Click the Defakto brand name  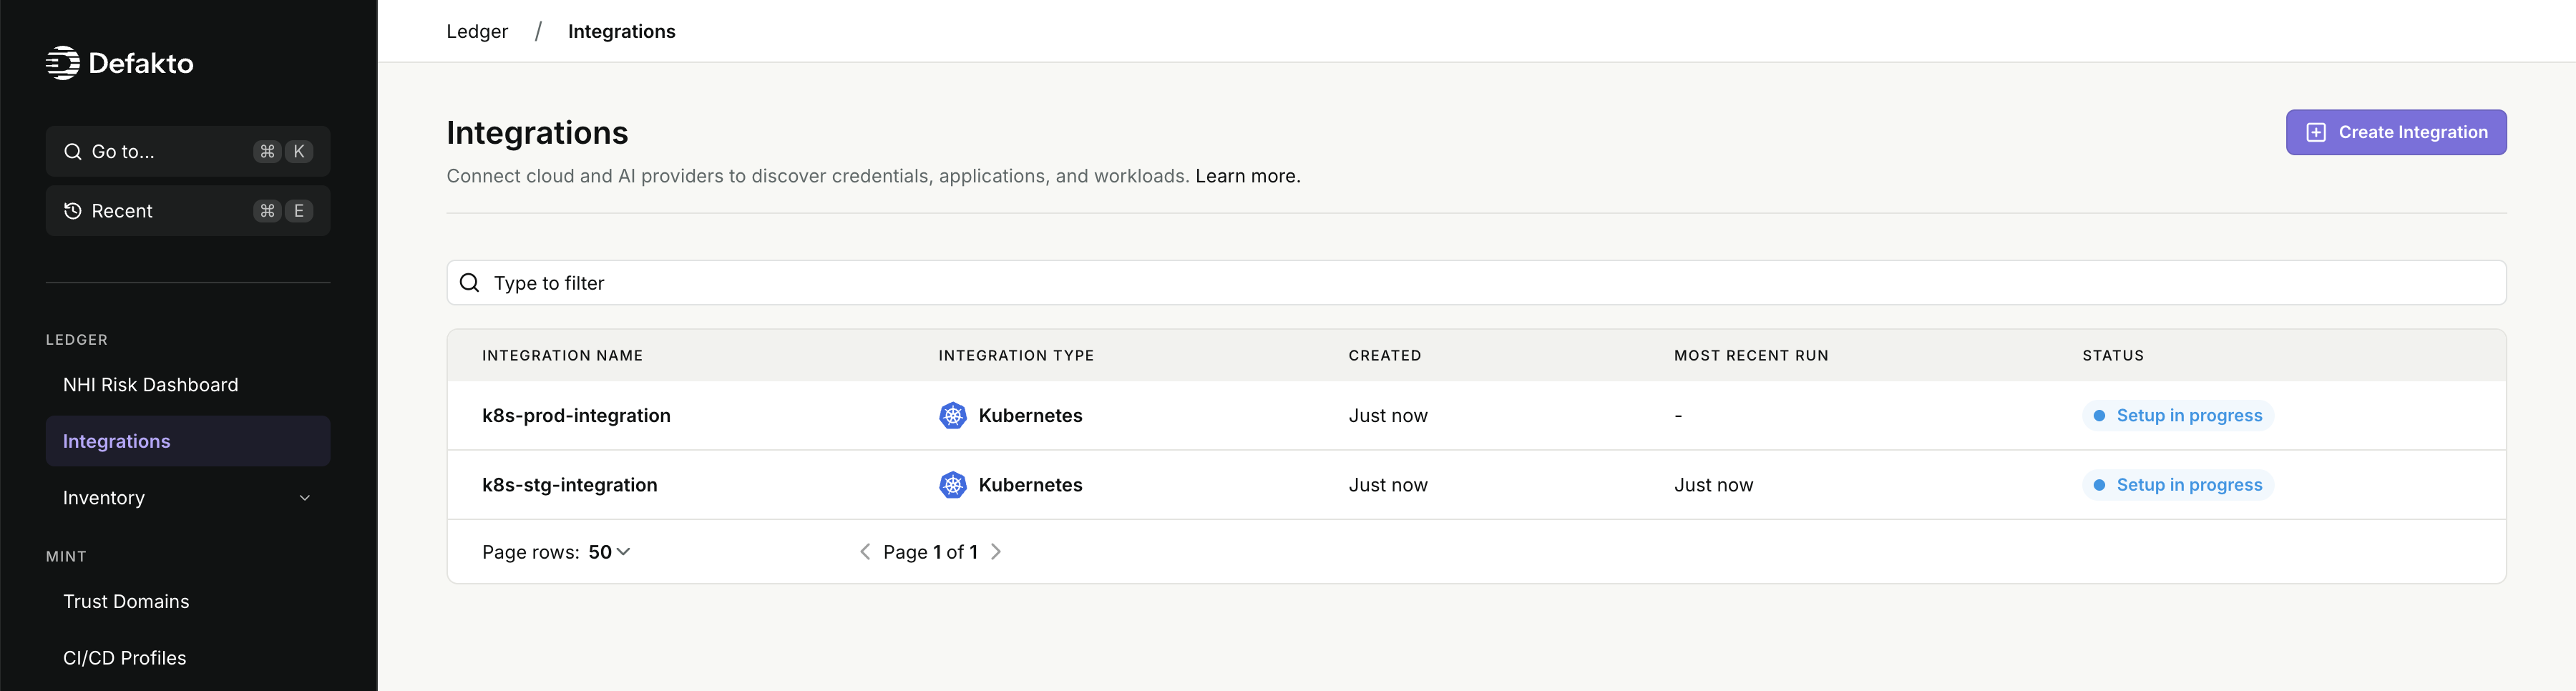tap(141, 63)
